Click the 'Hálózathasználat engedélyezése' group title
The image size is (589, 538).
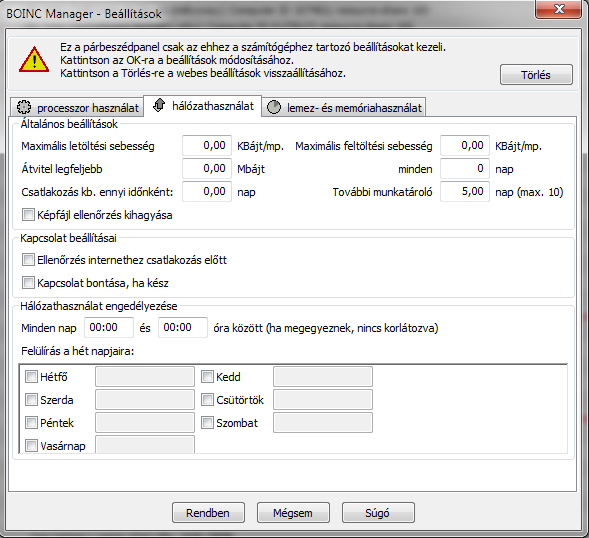[x=99, y=306]
